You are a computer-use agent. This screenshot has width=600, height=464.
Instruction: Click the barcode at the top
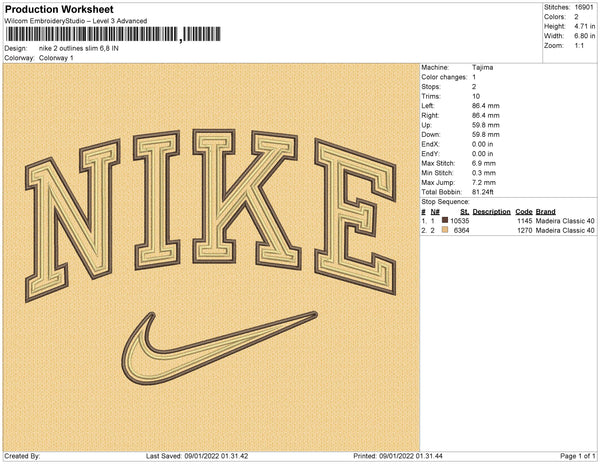(x=113, y=34)
